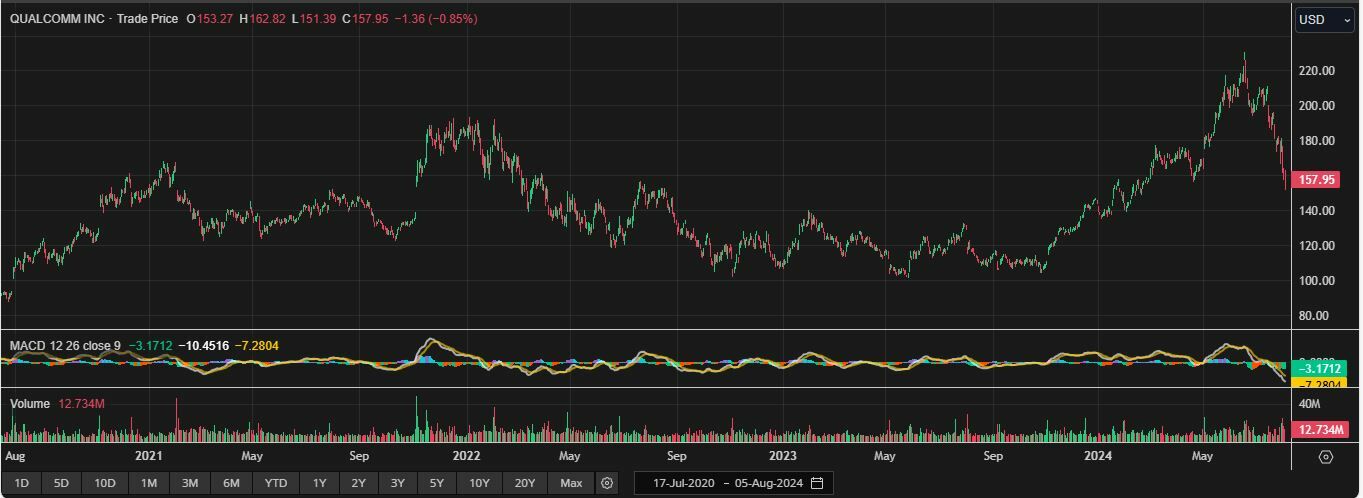Switch to 2Y time range

pos(359,483)
